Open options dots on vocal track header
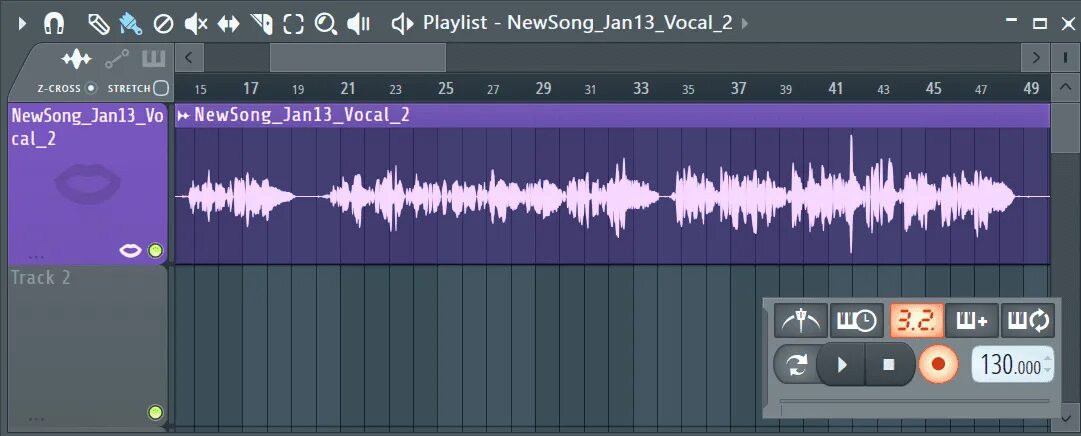 37,257
